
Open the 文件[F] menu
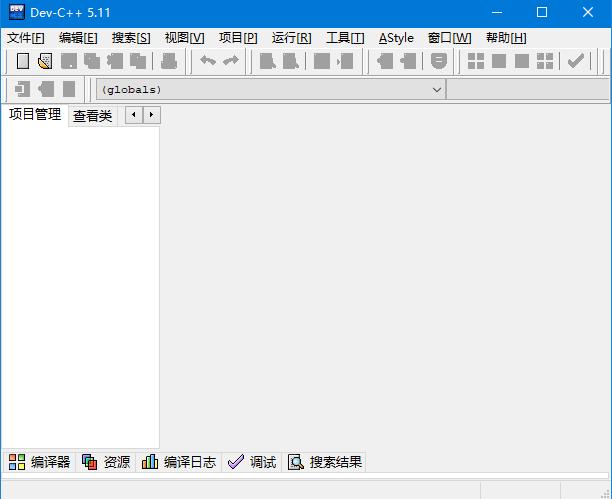[25, 38]
